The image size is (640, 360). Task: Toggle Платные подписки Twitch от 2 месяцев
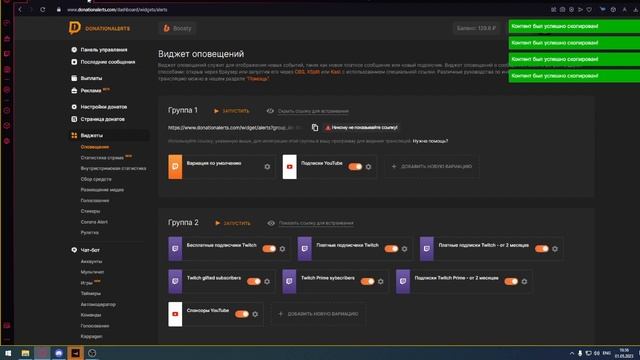coord(542,249)
